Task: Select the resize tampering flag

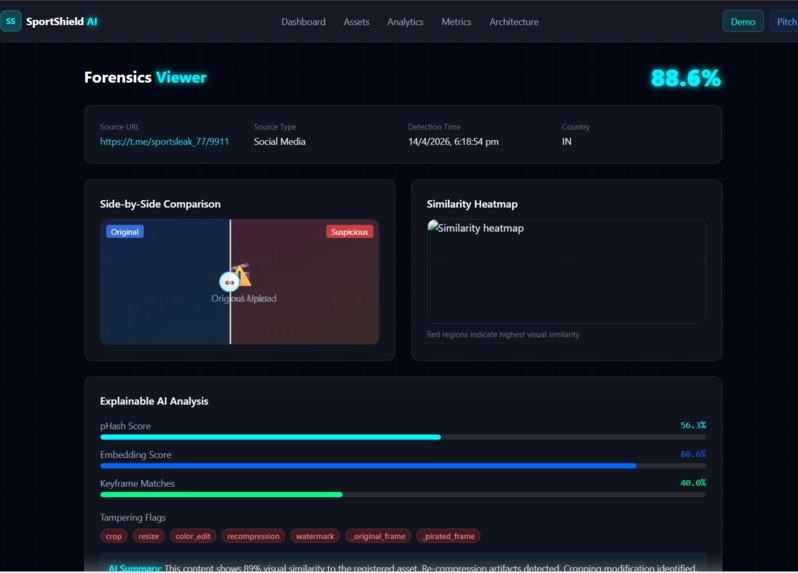Action: 149,536
